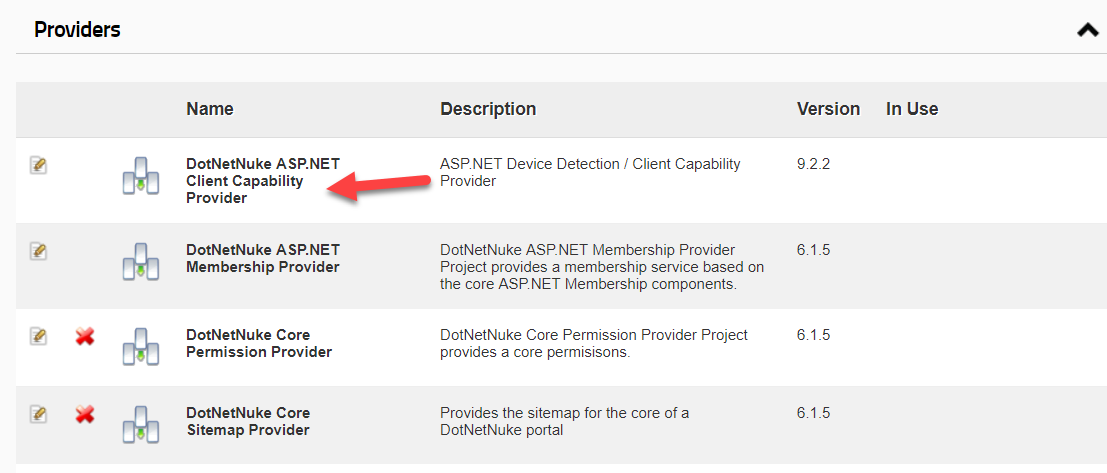Edit the Core Permission Provider entry
This screenshot has height=473, width=1107.
[38, 337]
